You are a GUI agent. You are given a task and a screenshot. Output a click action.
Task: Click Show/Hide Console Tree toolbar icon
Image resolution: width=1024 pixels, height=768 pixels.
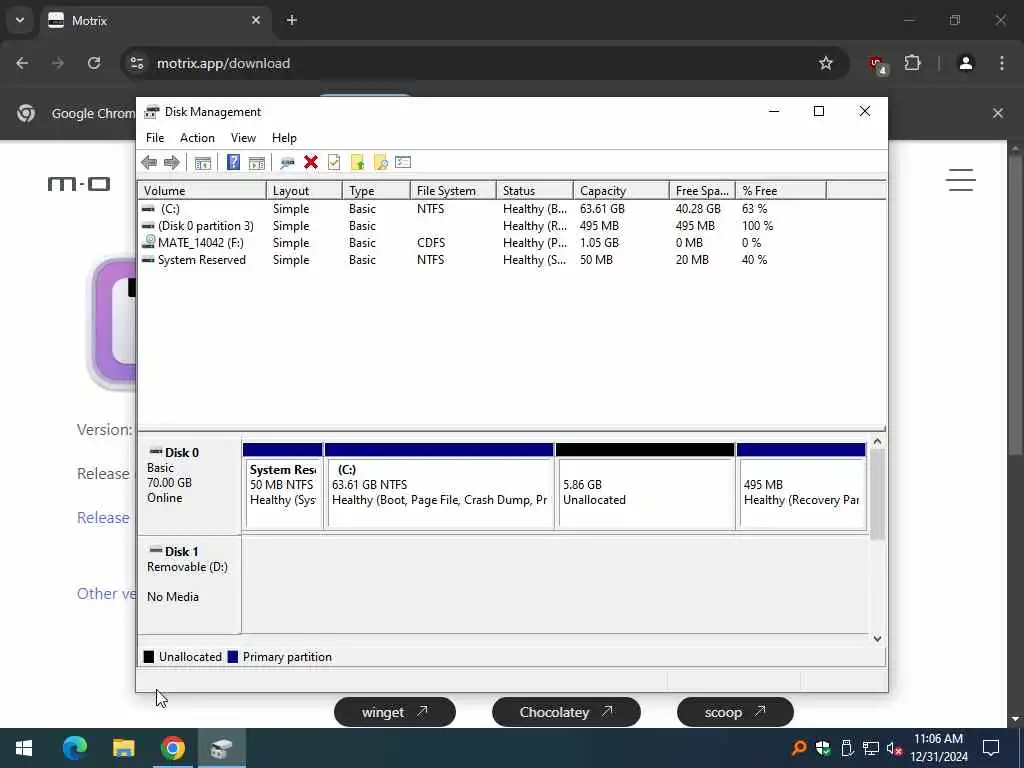pyautogui.click(x=202, y=163)
